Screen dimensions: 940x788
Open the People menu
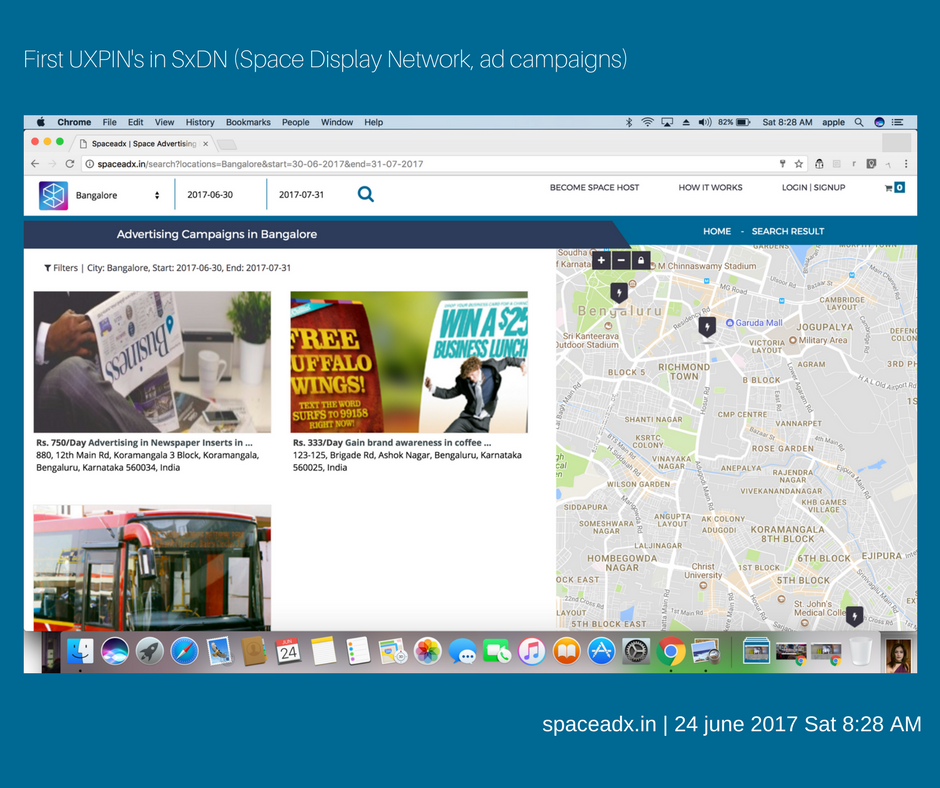tap(296, 122)
